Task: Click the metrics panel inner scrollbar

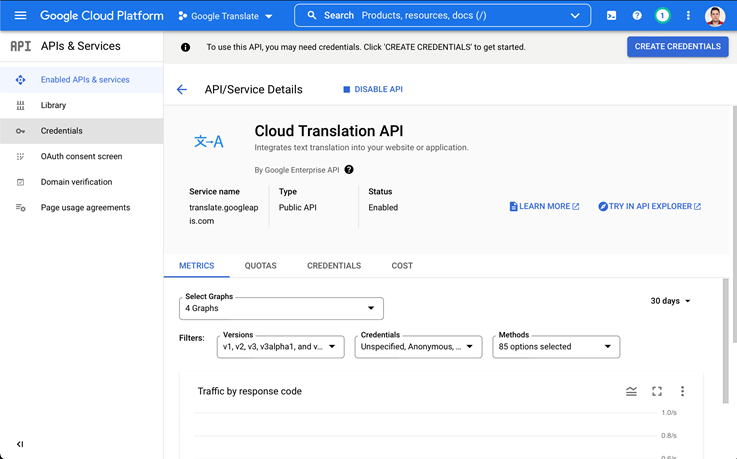Action: point(726,341)
